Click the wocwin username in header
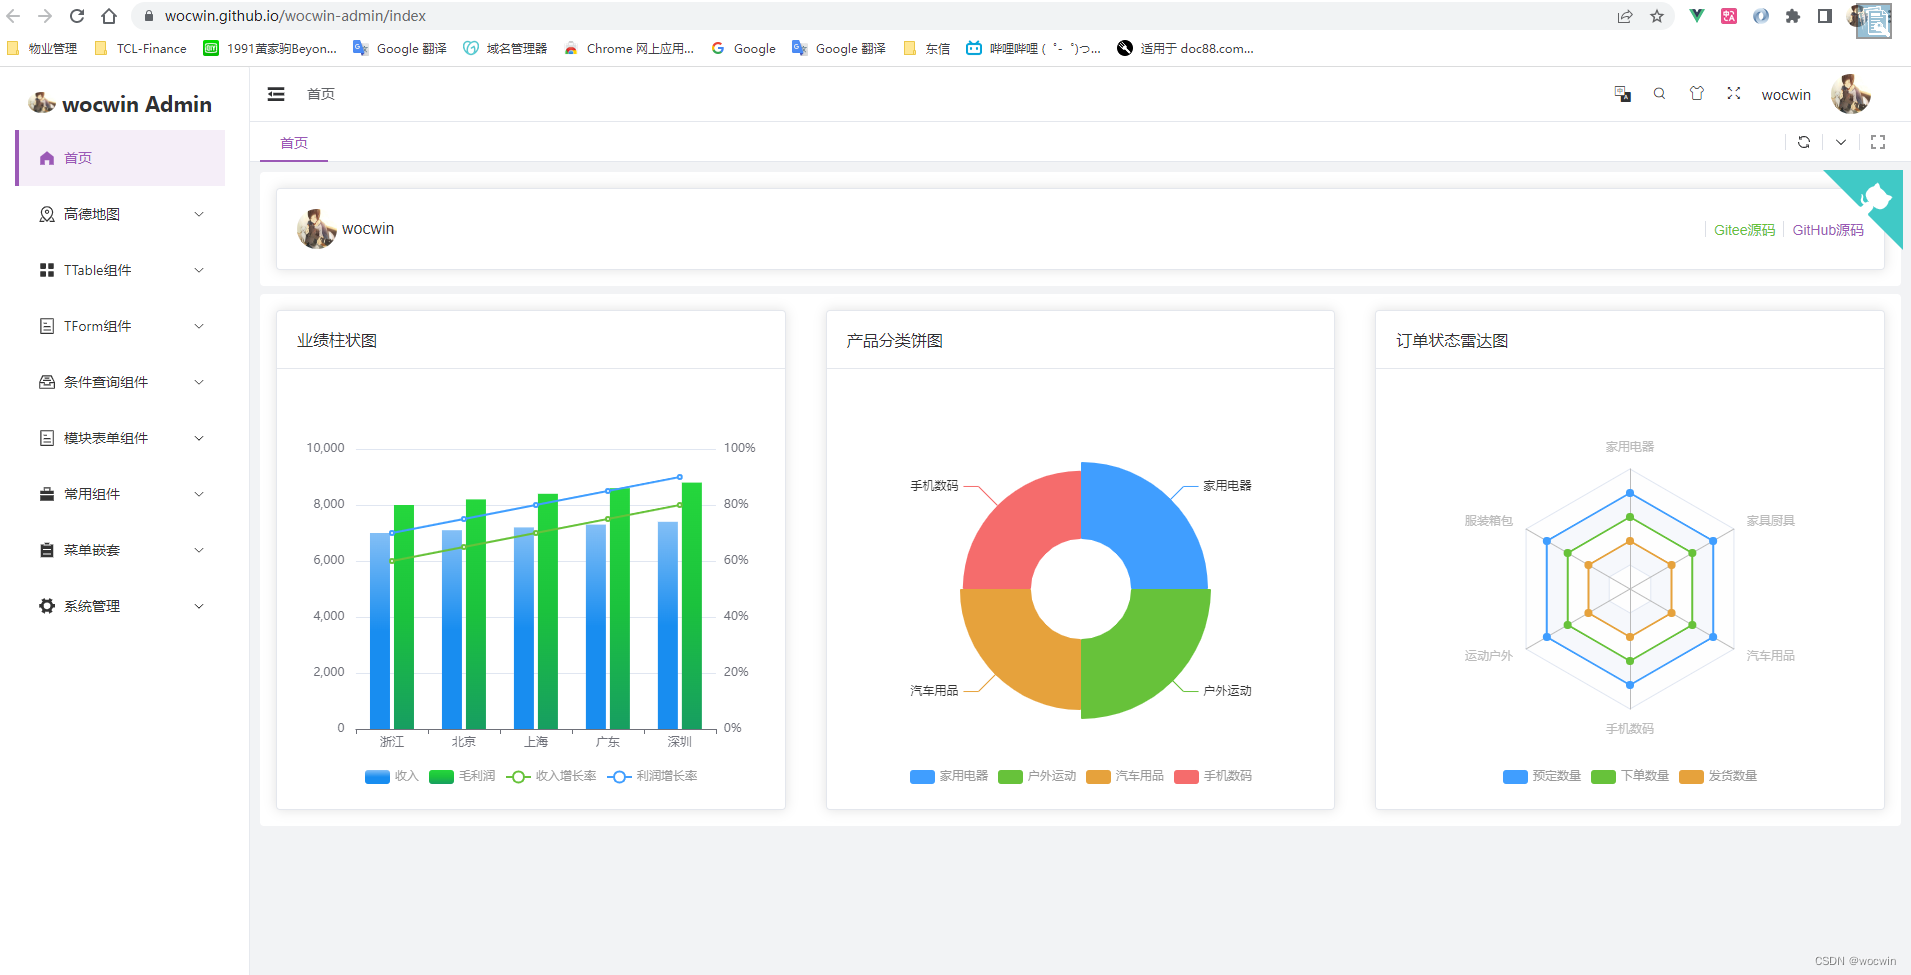This screenshot has width=1911, height=975. [x=1786, y=95]
